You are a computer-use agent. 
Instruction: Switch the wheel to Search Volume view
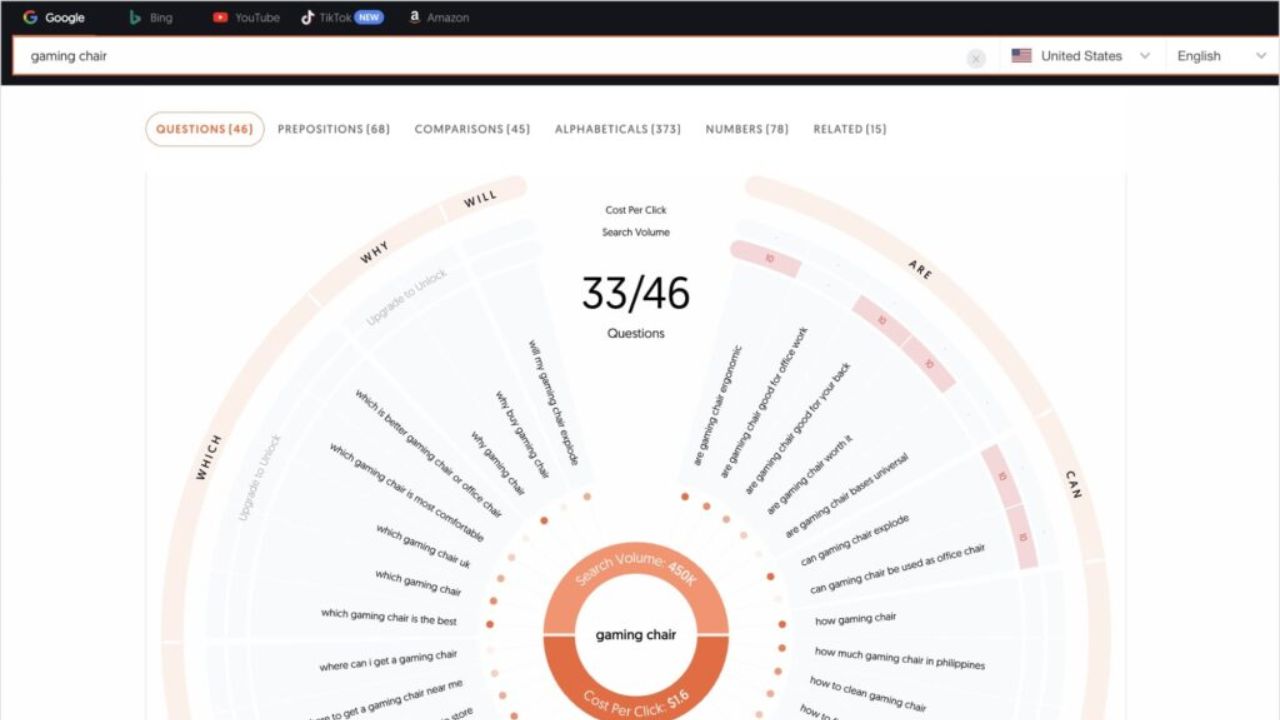[636, 231]
